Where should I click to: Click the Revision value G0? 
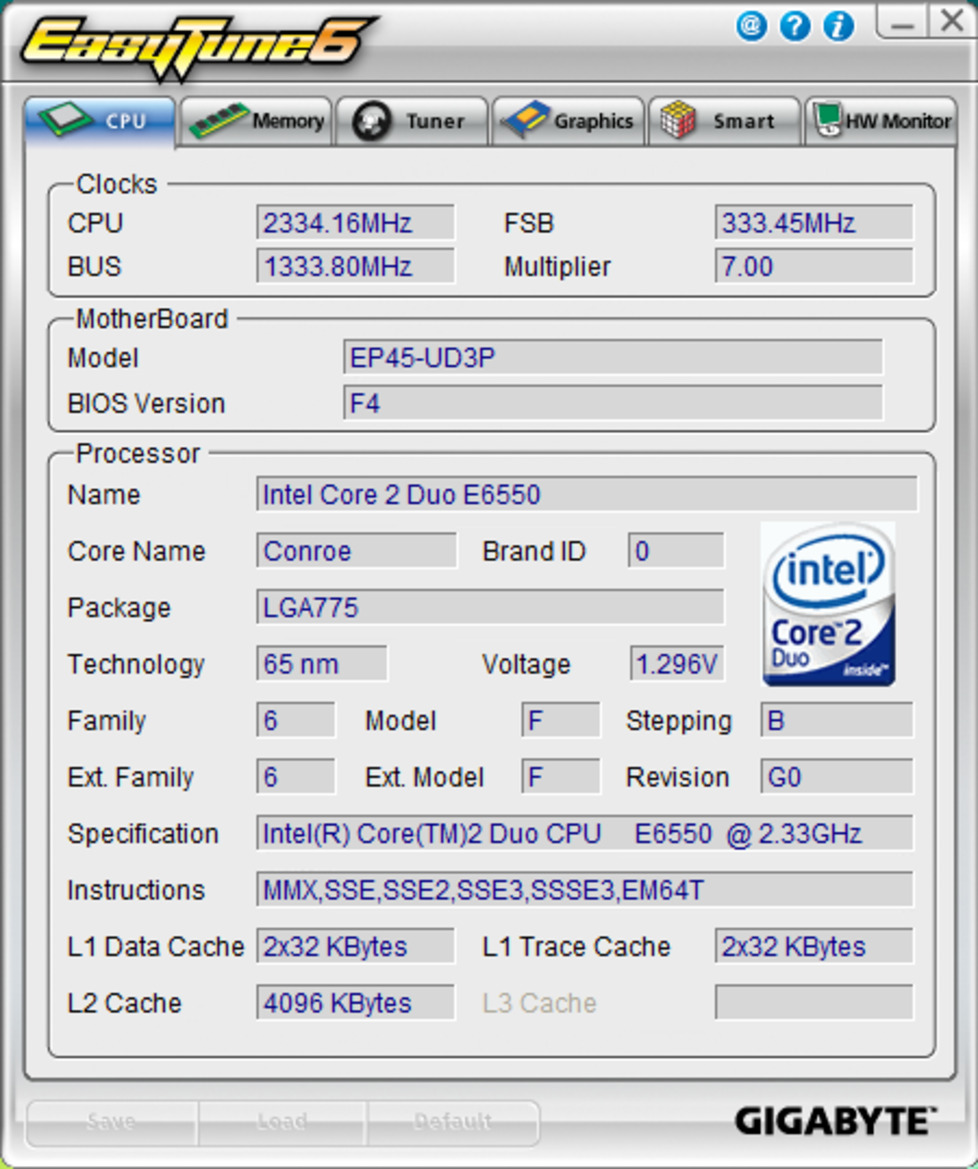coord(836,777)
